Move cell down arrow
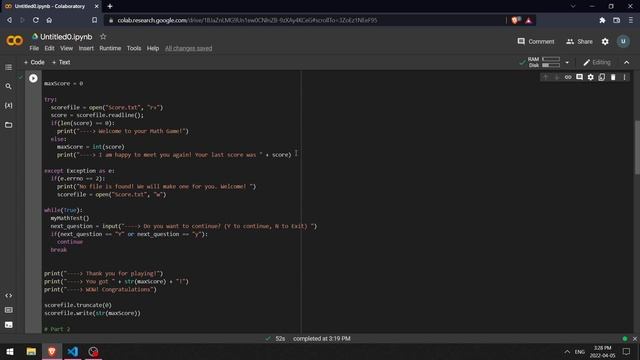Viewport: 640px width, 360px height. (557, 77)
